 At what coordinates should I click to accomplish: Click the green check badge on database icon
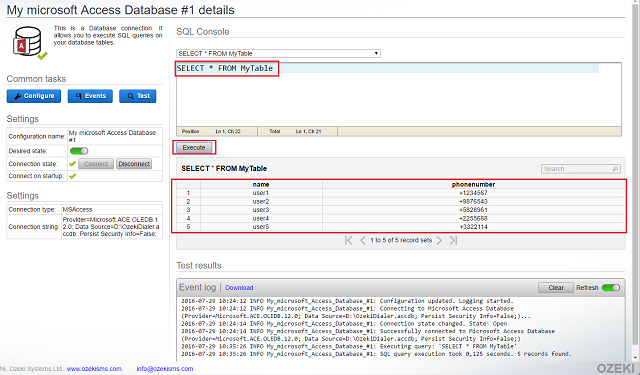[42, 55]
